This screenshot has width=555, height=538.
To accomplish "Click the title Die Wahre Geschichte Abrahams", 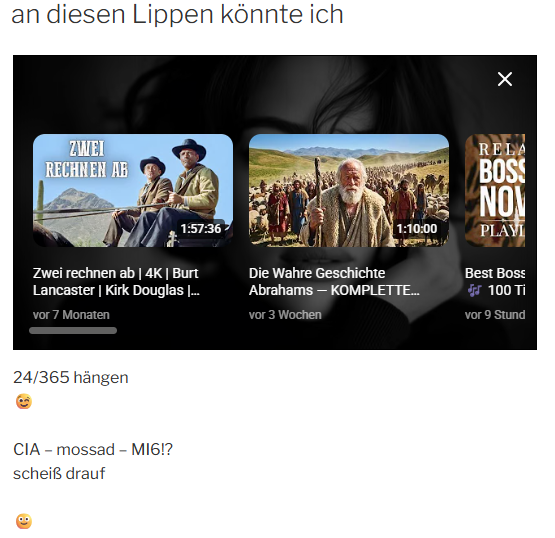I will click(334, 282).
